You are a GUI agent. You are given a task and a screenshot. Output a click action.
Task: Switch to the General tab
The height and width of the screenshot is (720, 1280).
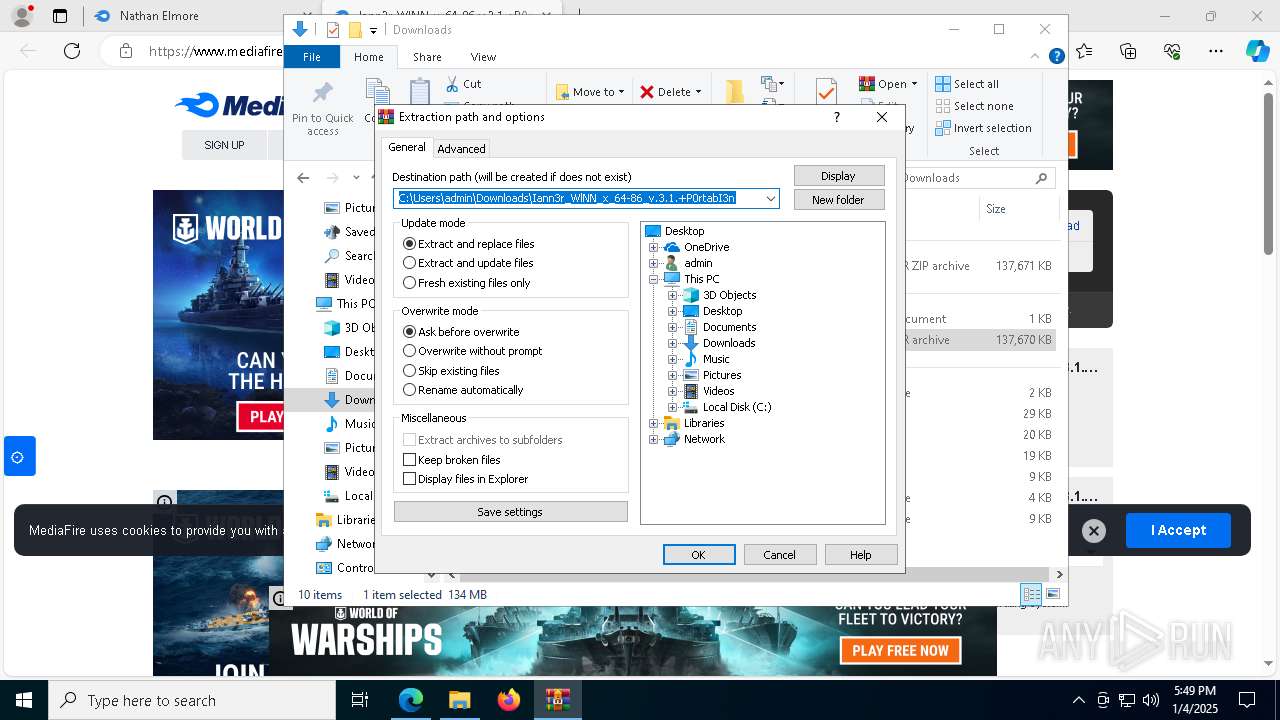tap(407, 147)
